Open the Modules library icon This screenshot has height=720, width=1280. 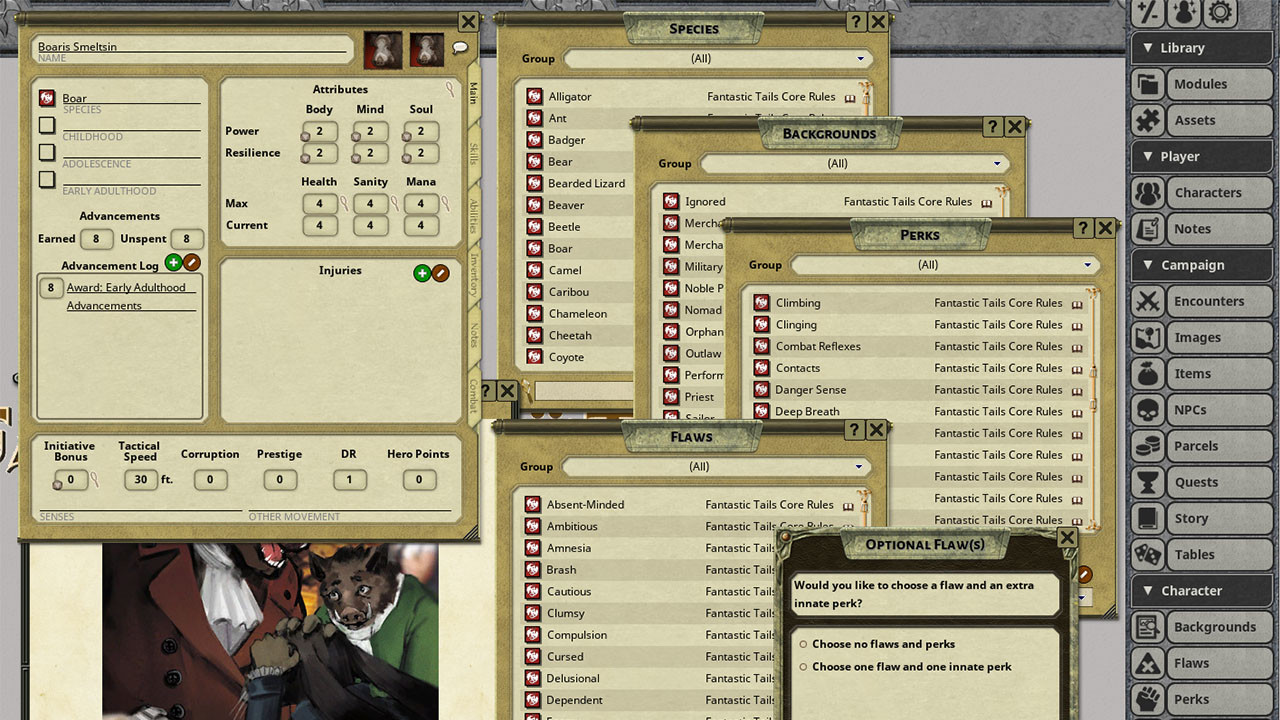pyautogui.click(x=1150, y=84)
